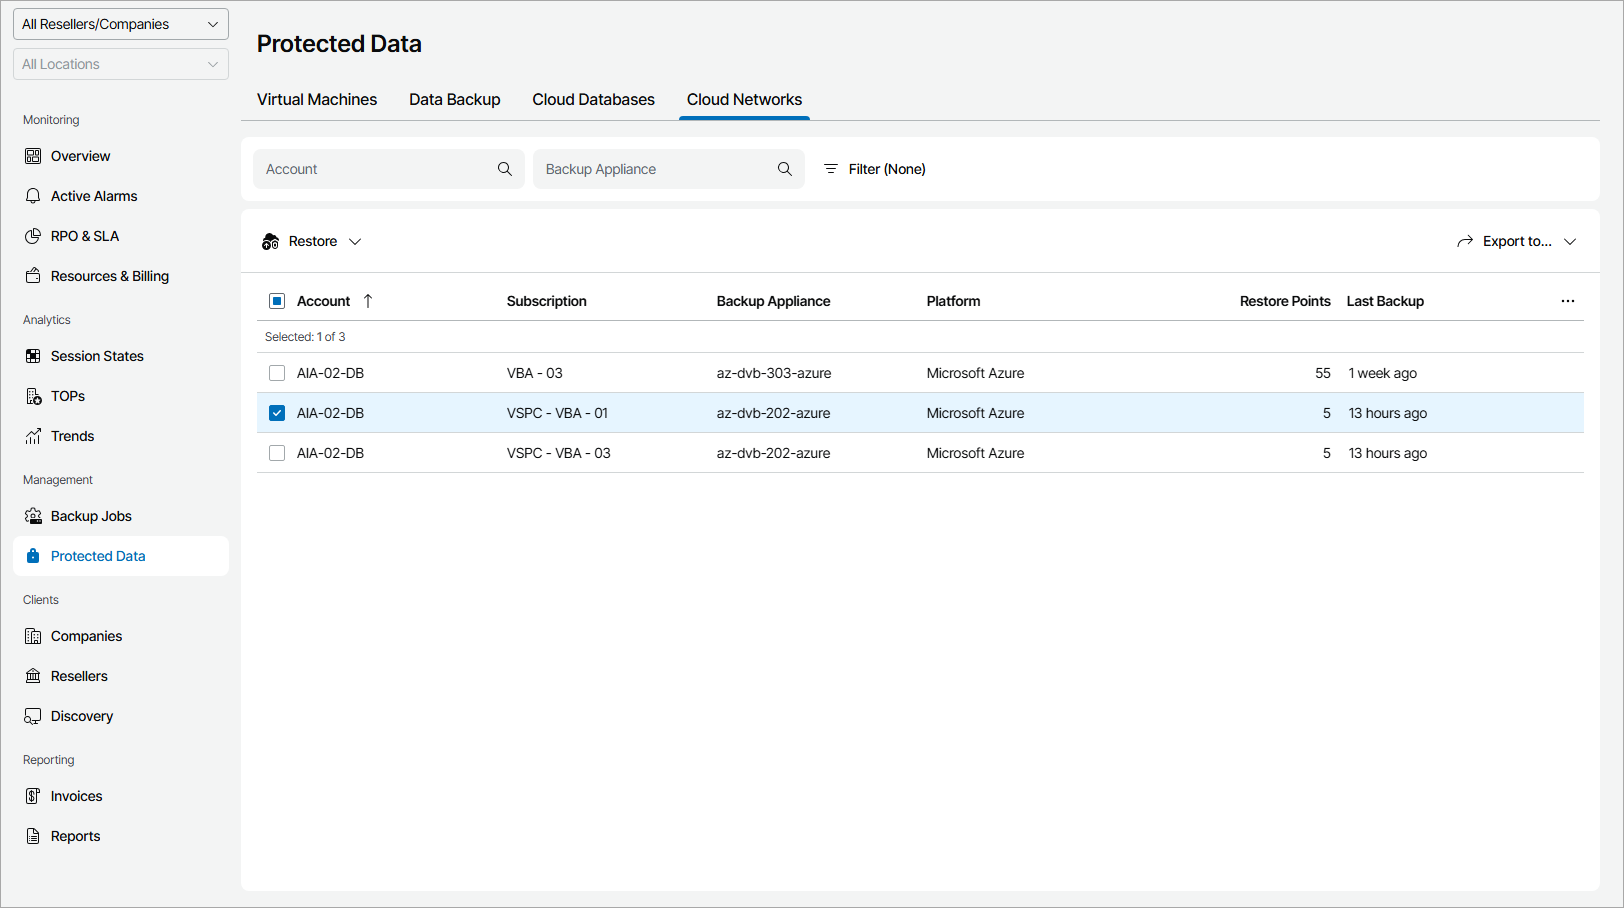Toggle the select-all checkbox in table header
This screenshot has width=1624, height=908.
click(277, 301)
